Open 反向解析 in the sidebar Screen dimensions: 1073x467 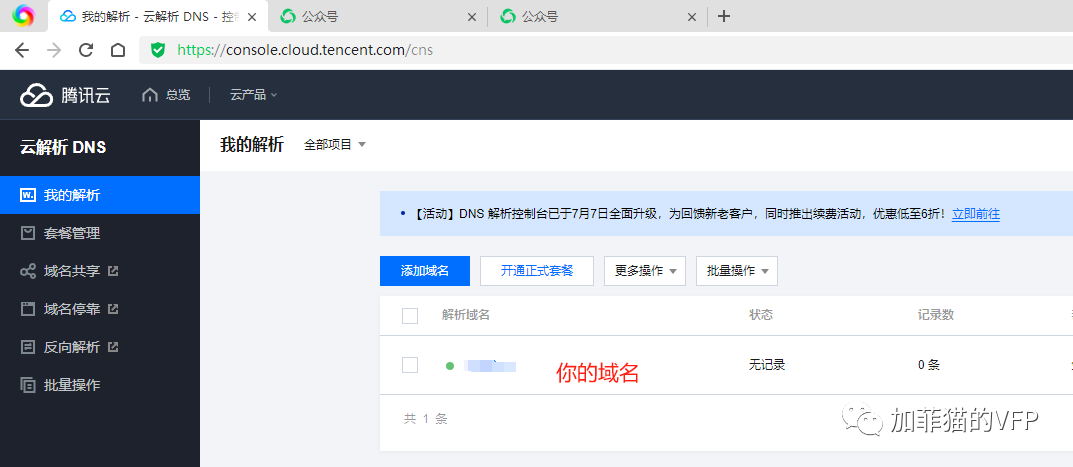(100, 347)
